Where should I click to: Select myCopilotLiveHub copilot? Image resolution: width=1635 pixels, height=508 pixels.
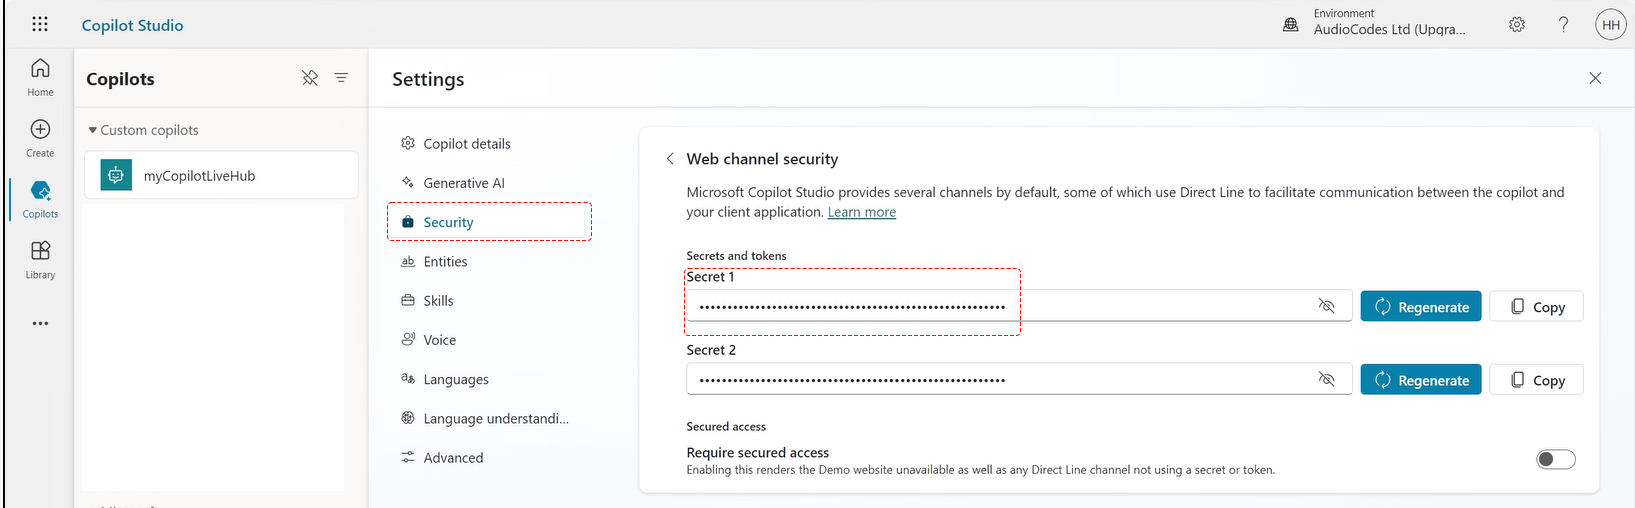coord(221,175)
